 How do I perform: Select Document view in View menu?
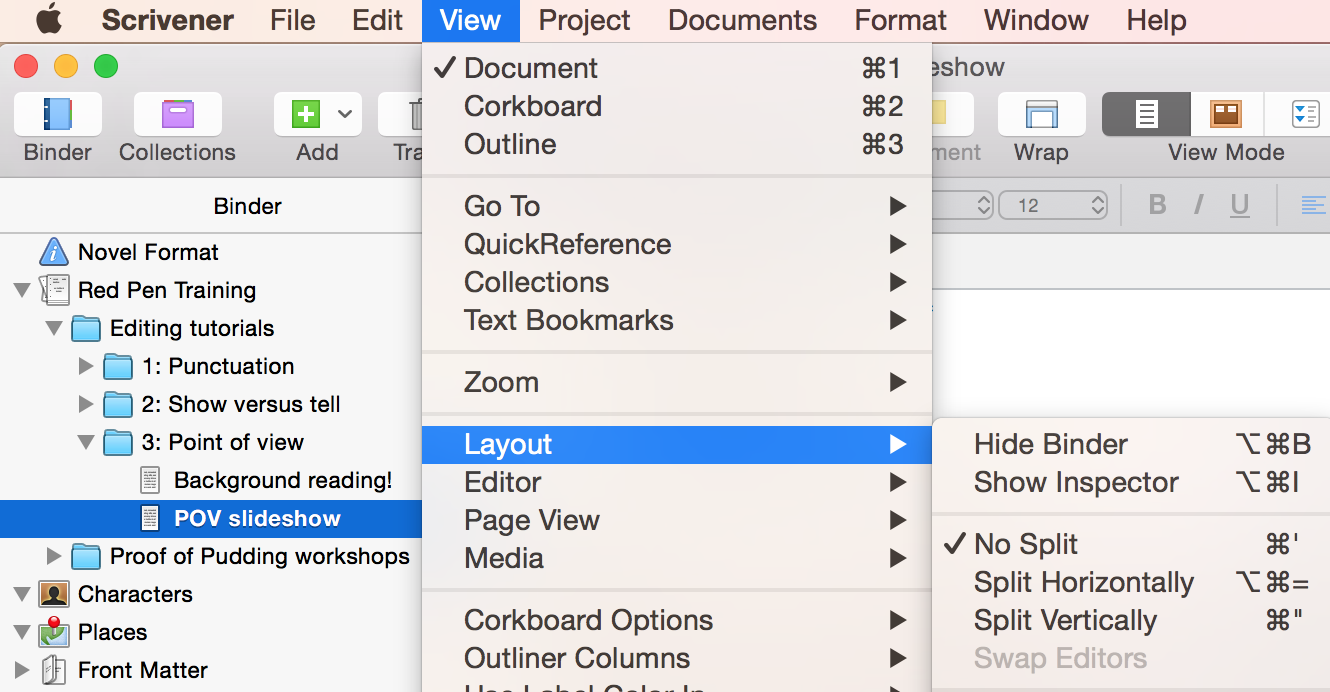click(x=677, y=68)
